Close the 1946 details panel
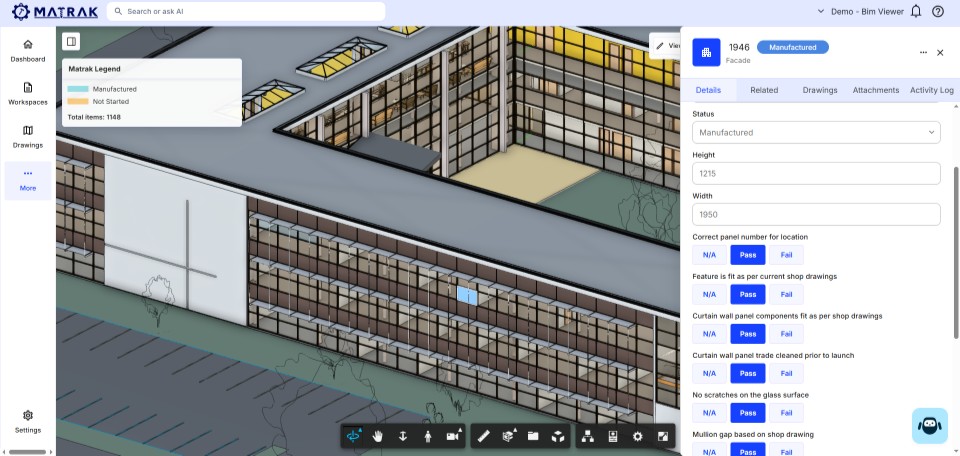 tap(940, 53)
